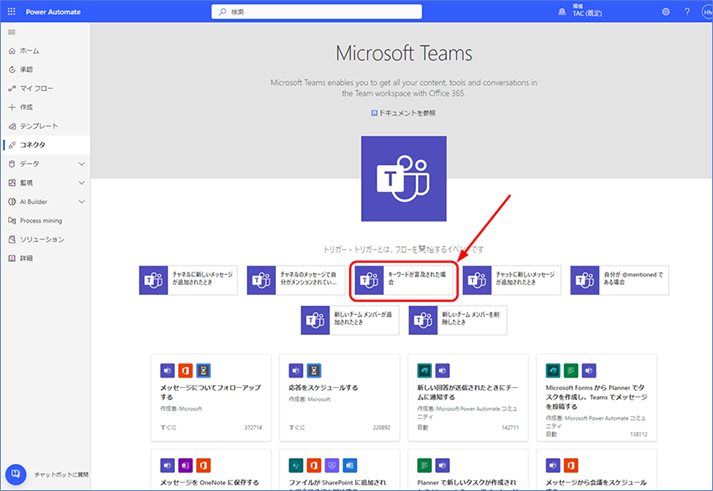Click Planner icon on Microsoft Forms から Planner card
The height and width of the screenshot is (491, 713).
(x=571, y=371)
